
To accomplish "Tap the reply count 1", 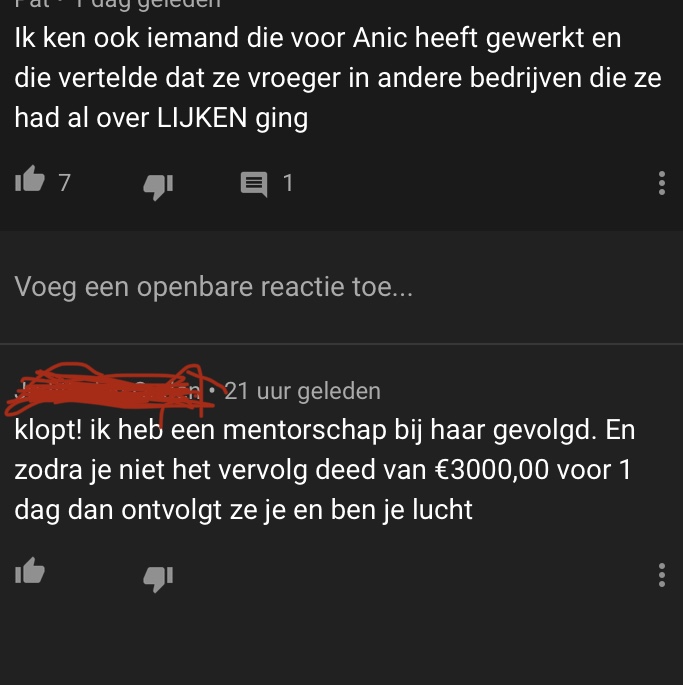I will (x=288, y=183).
